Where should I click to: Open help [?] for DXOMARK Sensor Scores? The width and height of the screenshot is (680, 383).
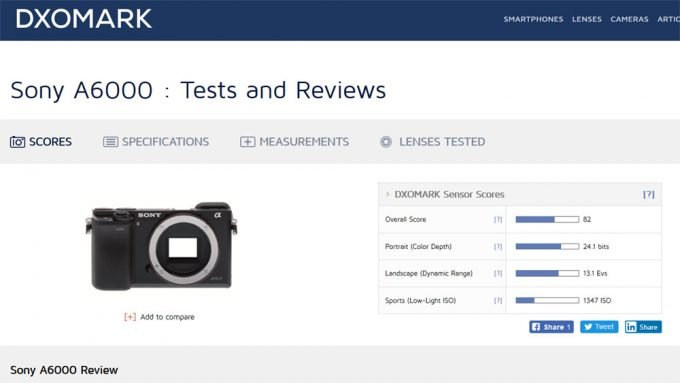648,194
